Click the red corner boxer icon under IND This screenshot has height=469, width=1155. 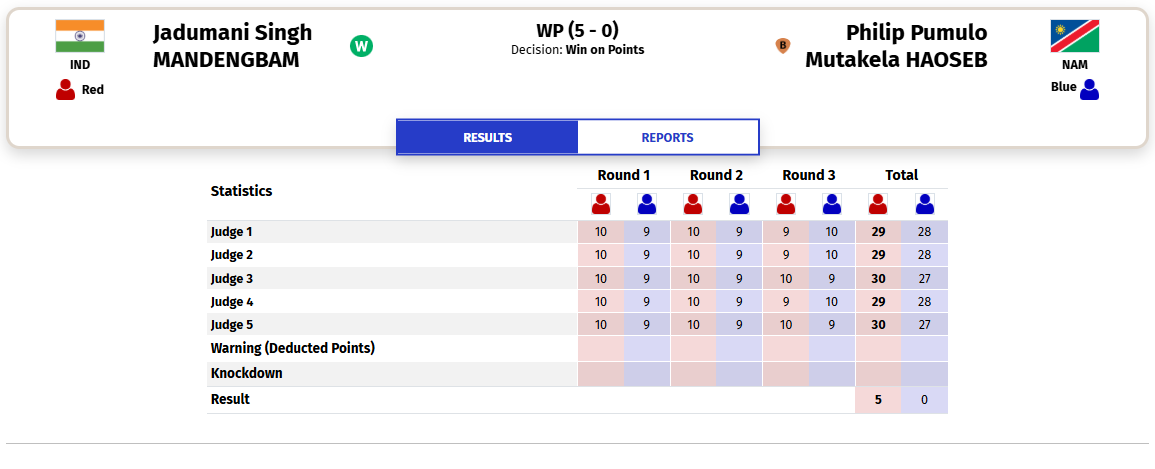[x=66, y=90]
